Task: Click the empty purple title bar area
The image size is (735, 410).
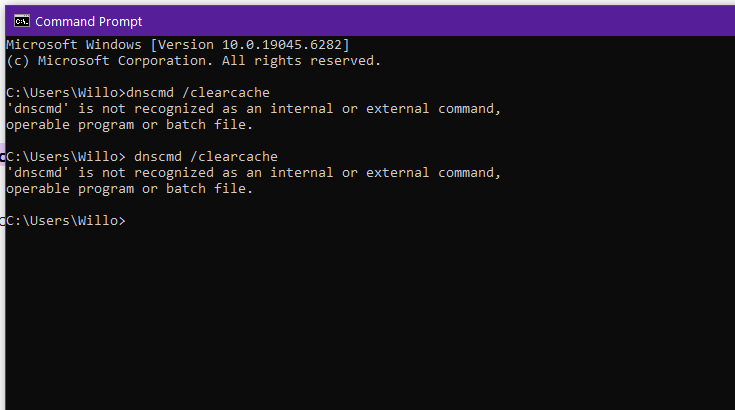Action: tap(436, 21)
